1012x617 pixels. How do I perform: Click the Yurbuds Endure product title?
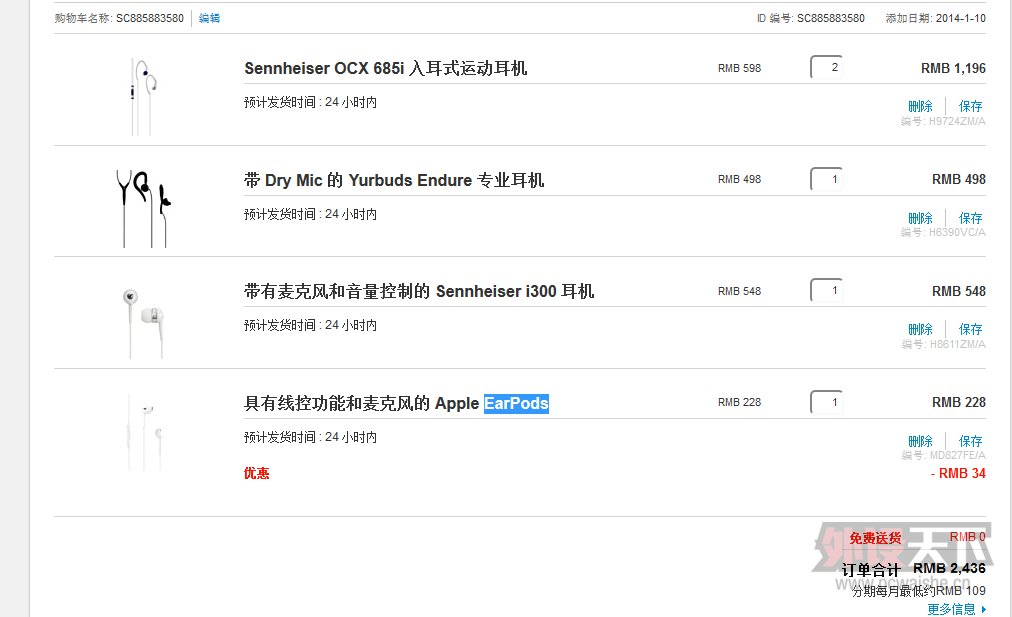point(394,180)
